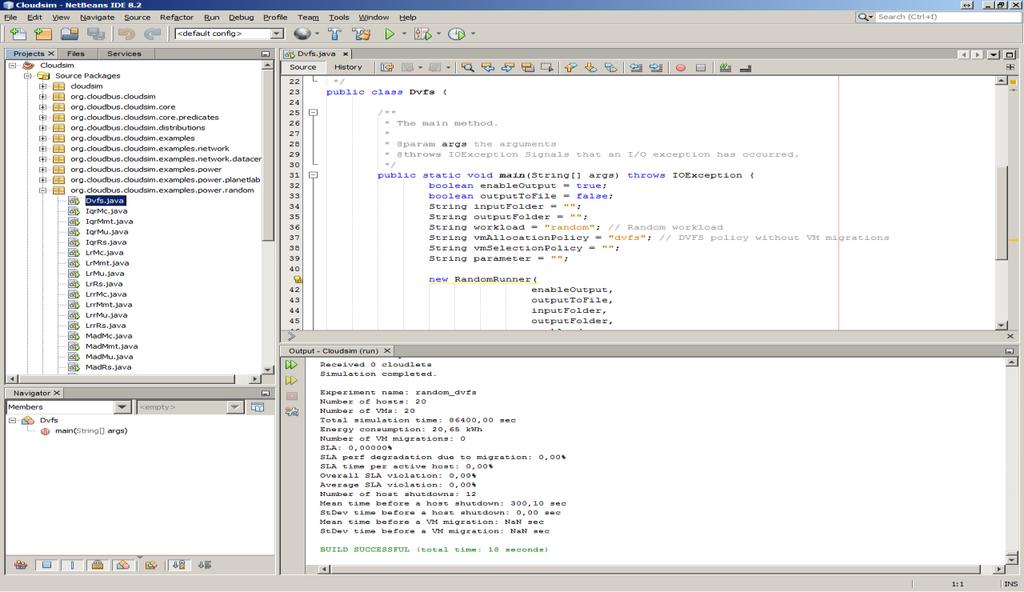Minimize the Projects panel group
Viewport: 1024px width, 592px height.
(265, 54)
